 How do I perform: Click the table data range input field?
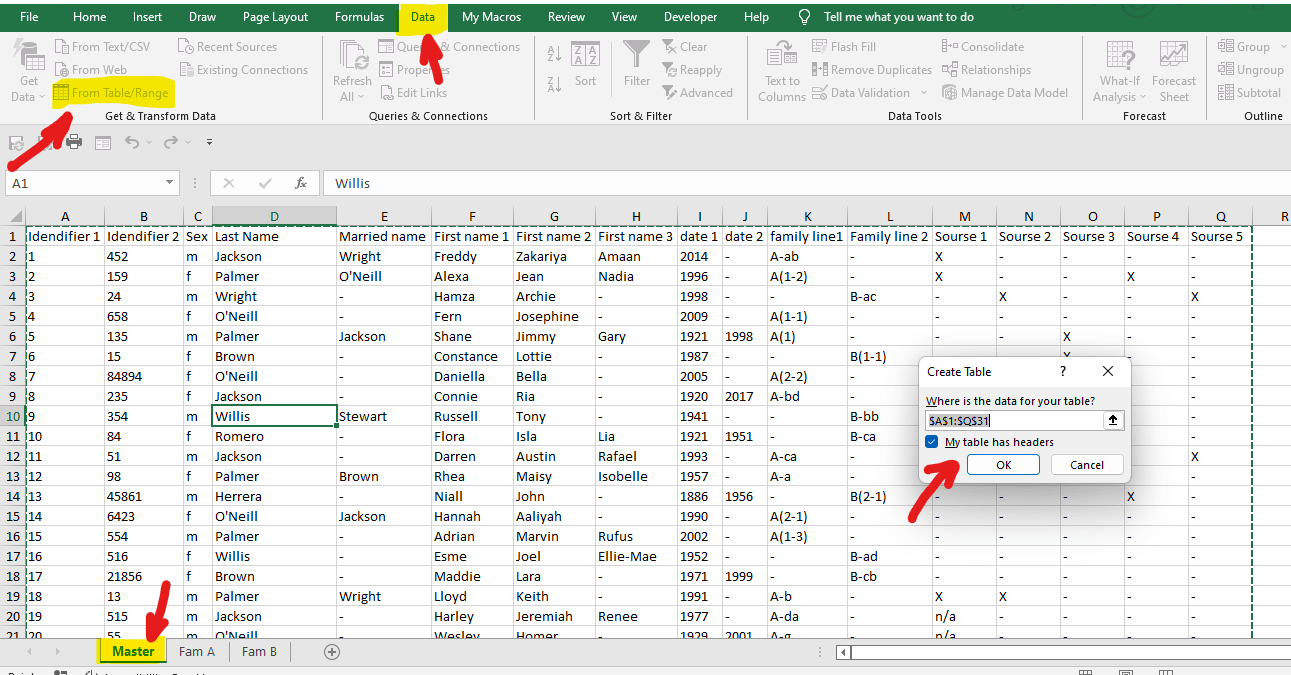(1013, 421)
